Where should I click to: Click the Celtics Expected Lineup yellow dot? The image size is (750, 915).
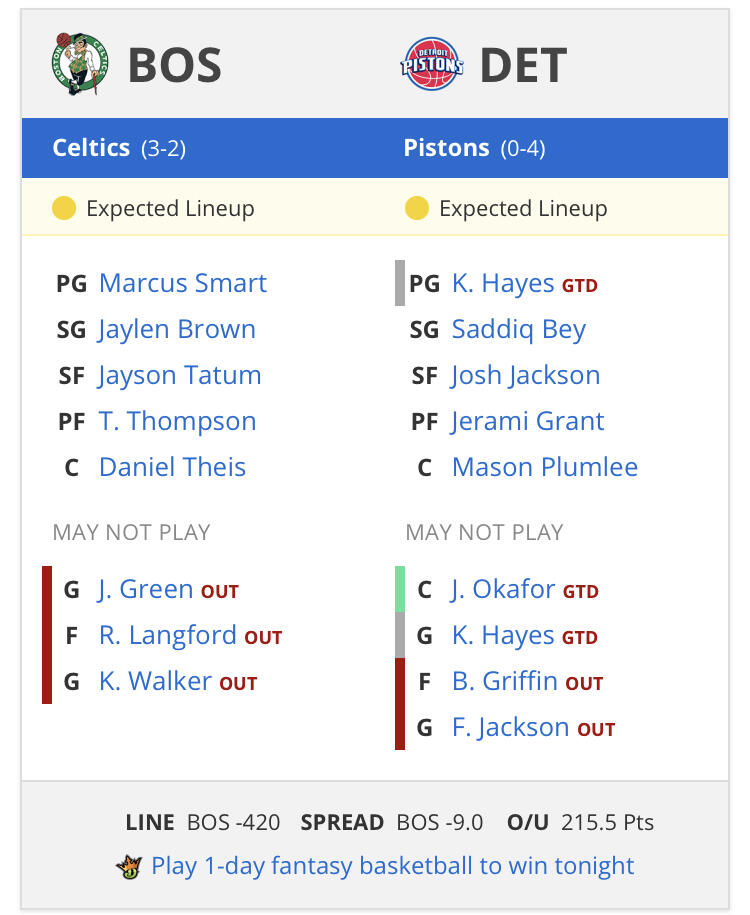(64, 208)
